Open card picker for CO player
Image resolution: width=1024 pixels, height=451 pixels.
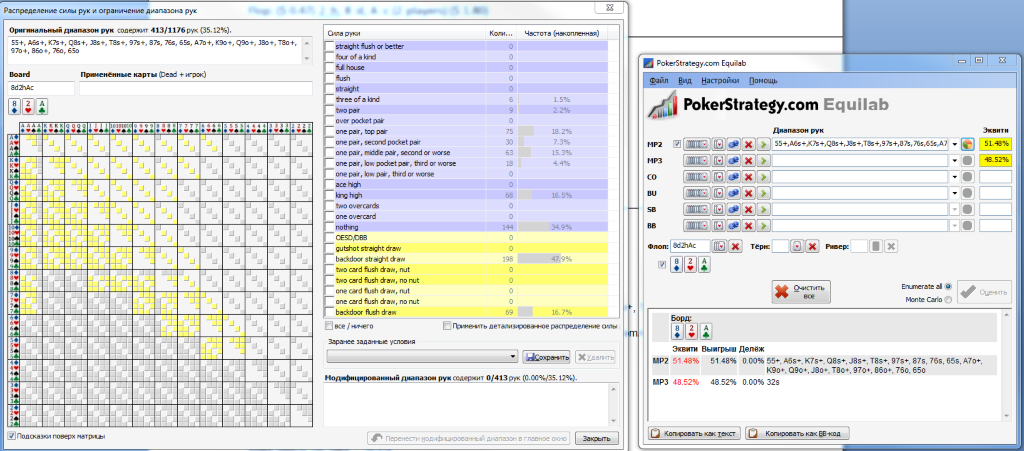(718, 176)
